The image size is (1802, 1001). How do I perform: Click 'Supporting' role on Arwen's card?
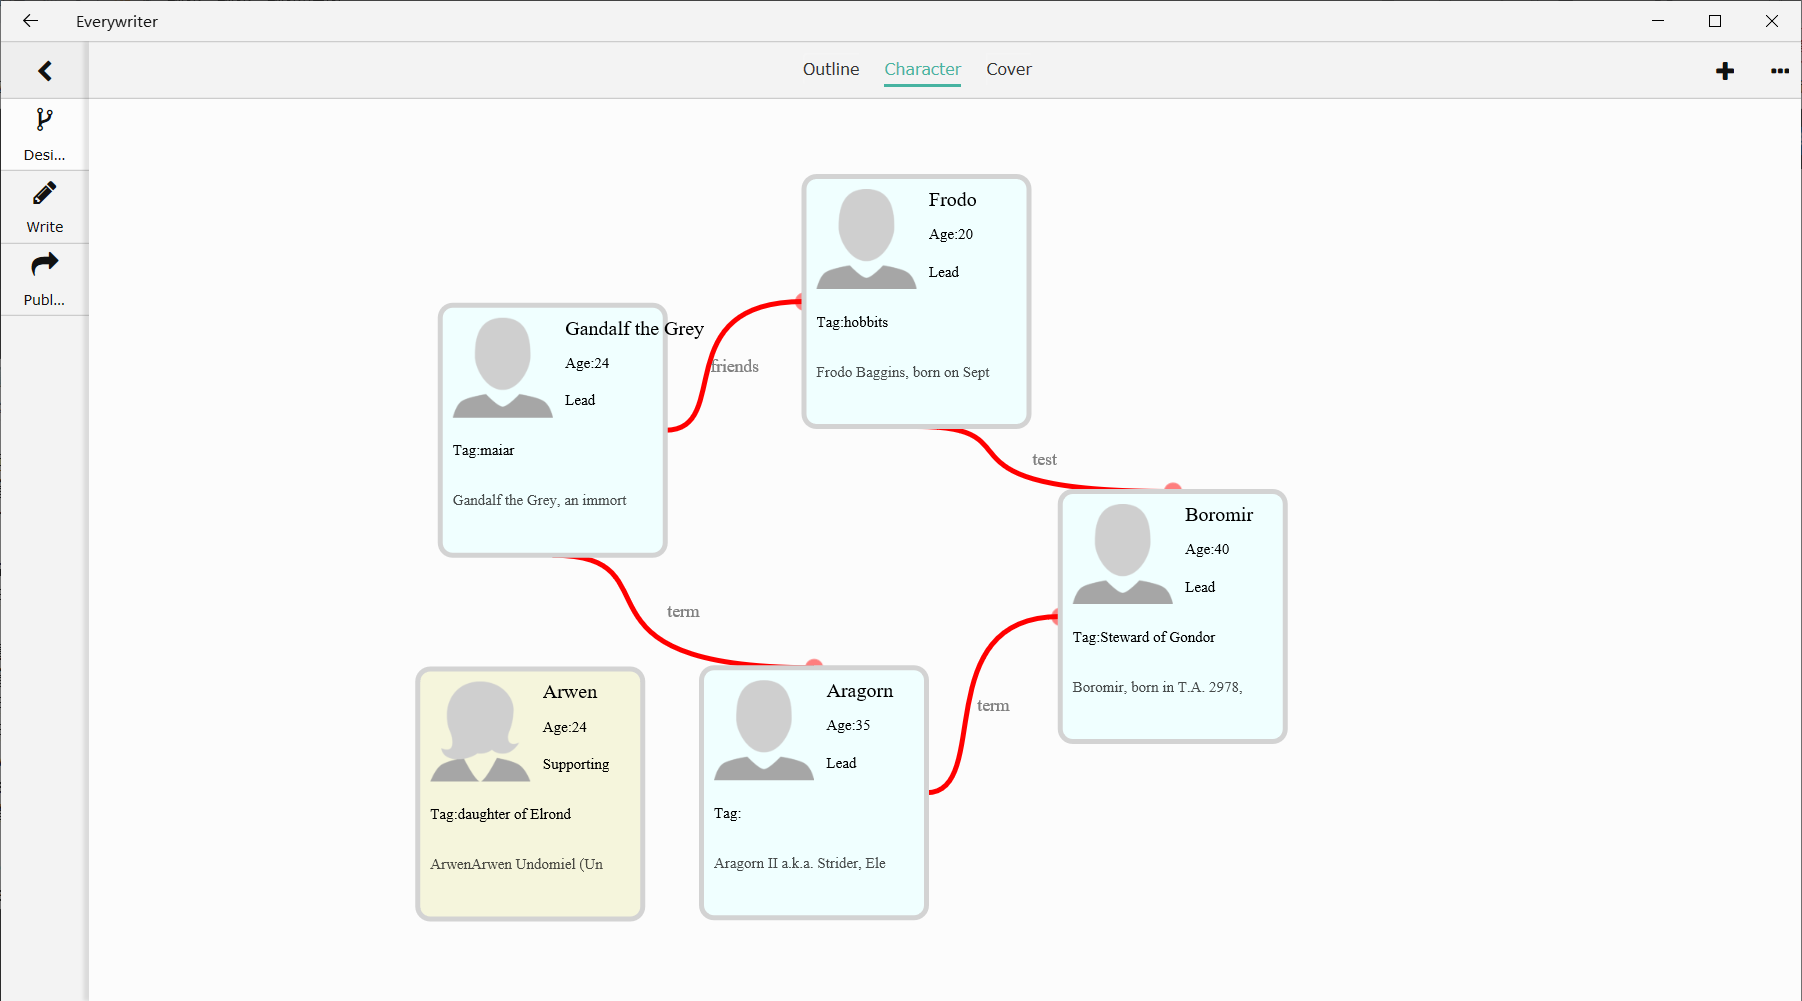click(x=576, y=764)
